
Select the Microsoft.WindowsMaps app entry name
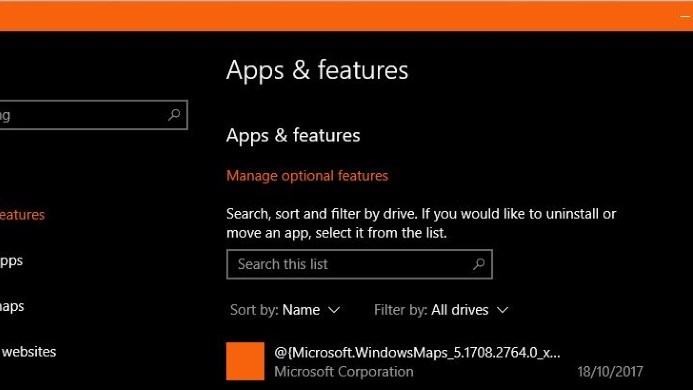(x=417, y=352)
